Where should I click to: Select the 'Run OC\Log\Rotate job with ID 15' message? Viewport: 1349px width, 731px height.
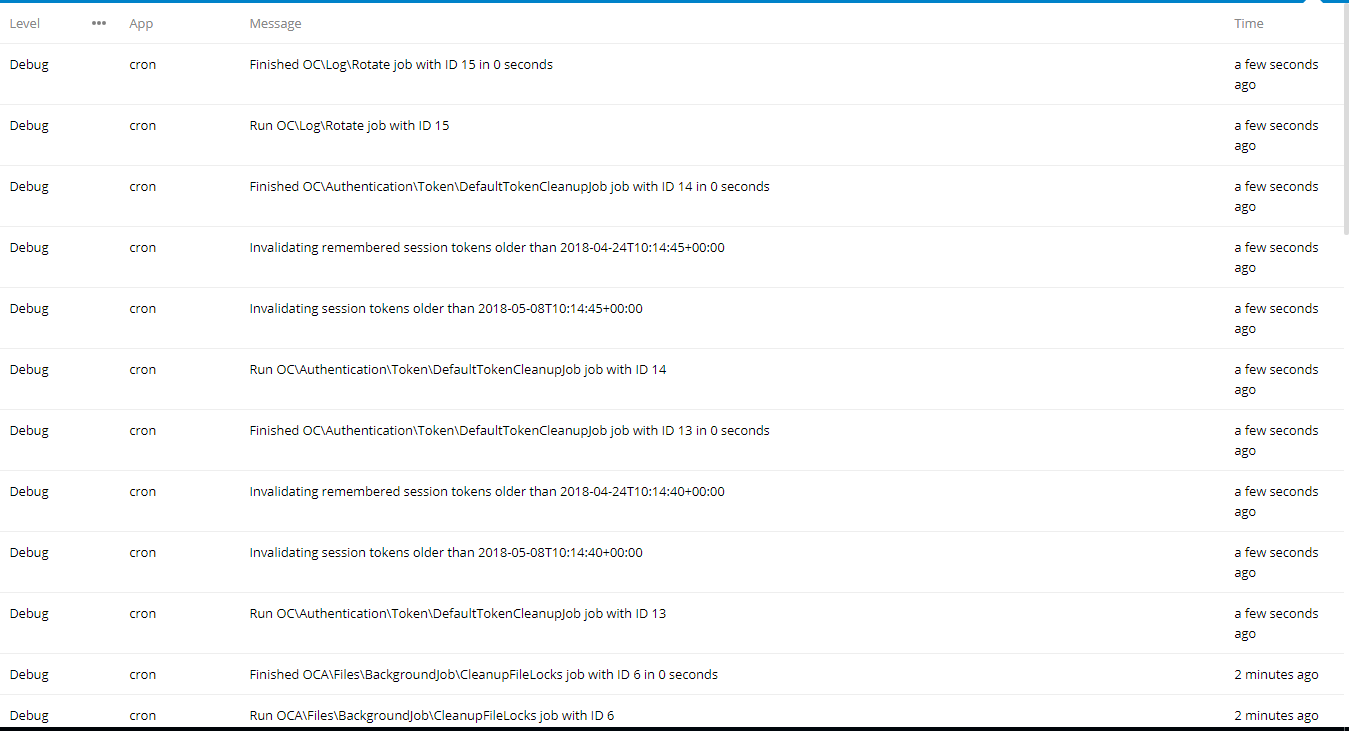pos(349,126)
